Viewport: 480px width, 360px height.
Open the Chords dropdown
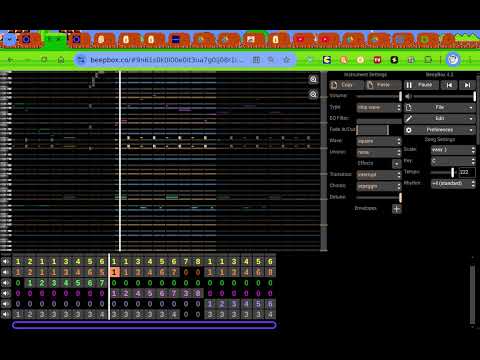379,186
